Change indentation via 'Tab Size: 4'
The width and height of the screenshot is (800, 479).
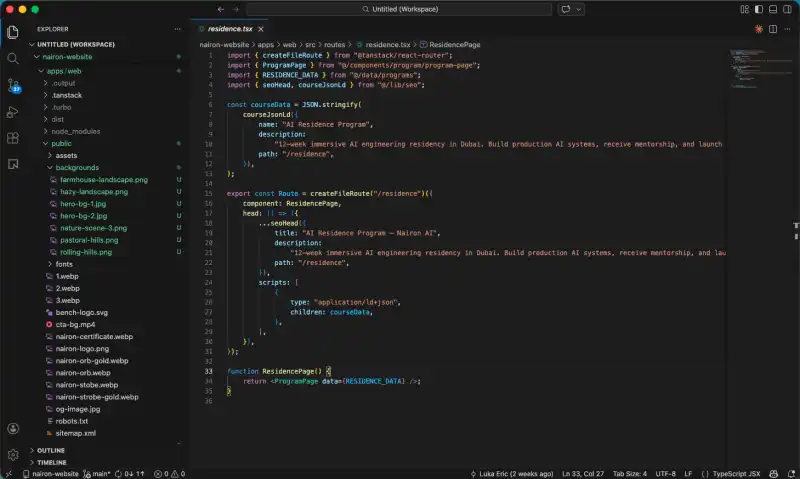tap(629, 474)
